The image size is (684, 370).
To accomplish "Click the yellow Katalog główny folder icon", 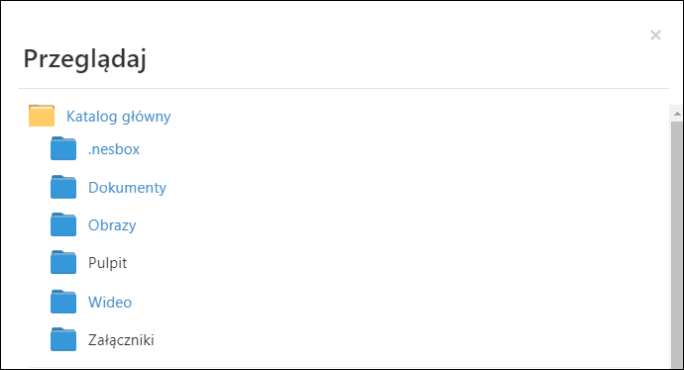I will click(x=41, y=116).
